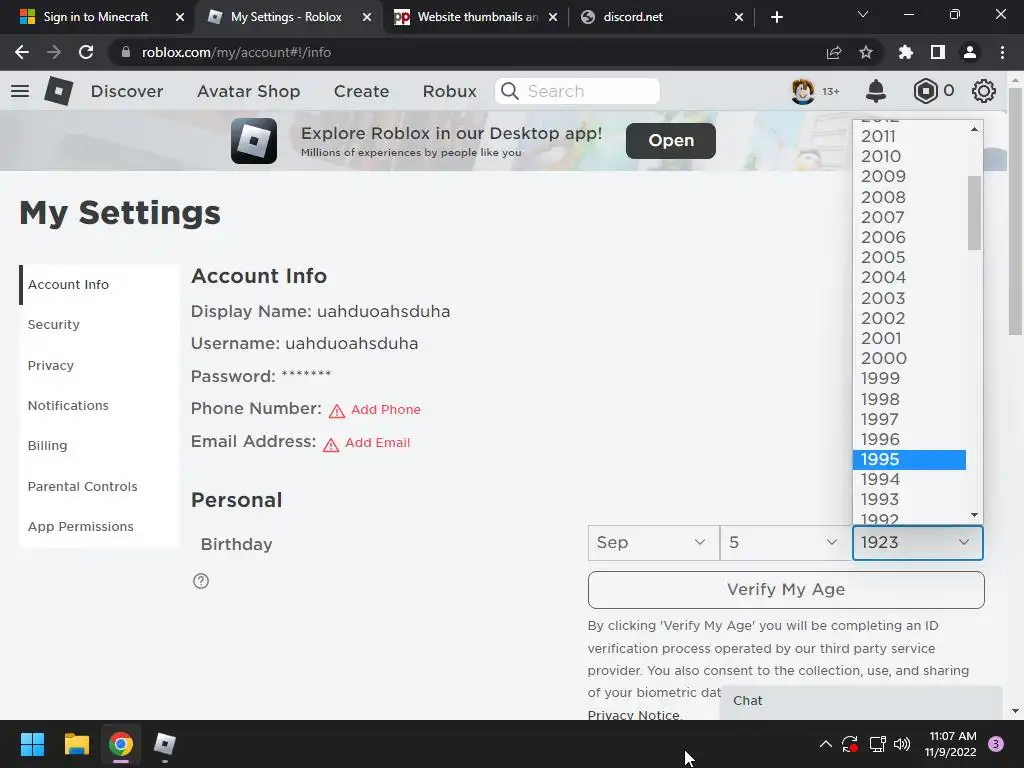Open the Robux link in navbar
Image resolution: width=1024 pixels, height=768 pixels.
click(449, 91)
